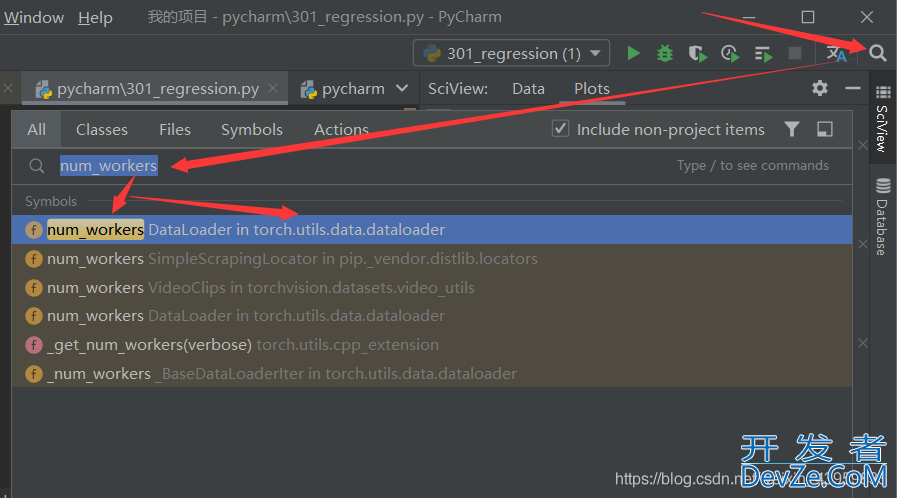Hide the SciView panel with minus icon

(x=853, y=88)
